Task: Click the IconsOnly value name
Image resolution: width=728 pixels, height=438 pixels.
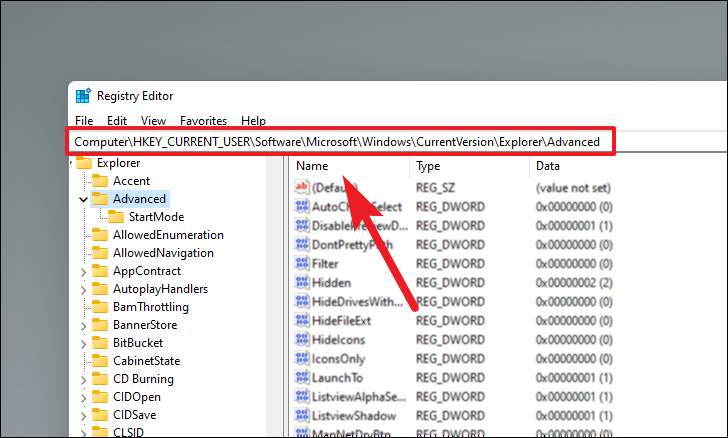Action: (338, 359)
